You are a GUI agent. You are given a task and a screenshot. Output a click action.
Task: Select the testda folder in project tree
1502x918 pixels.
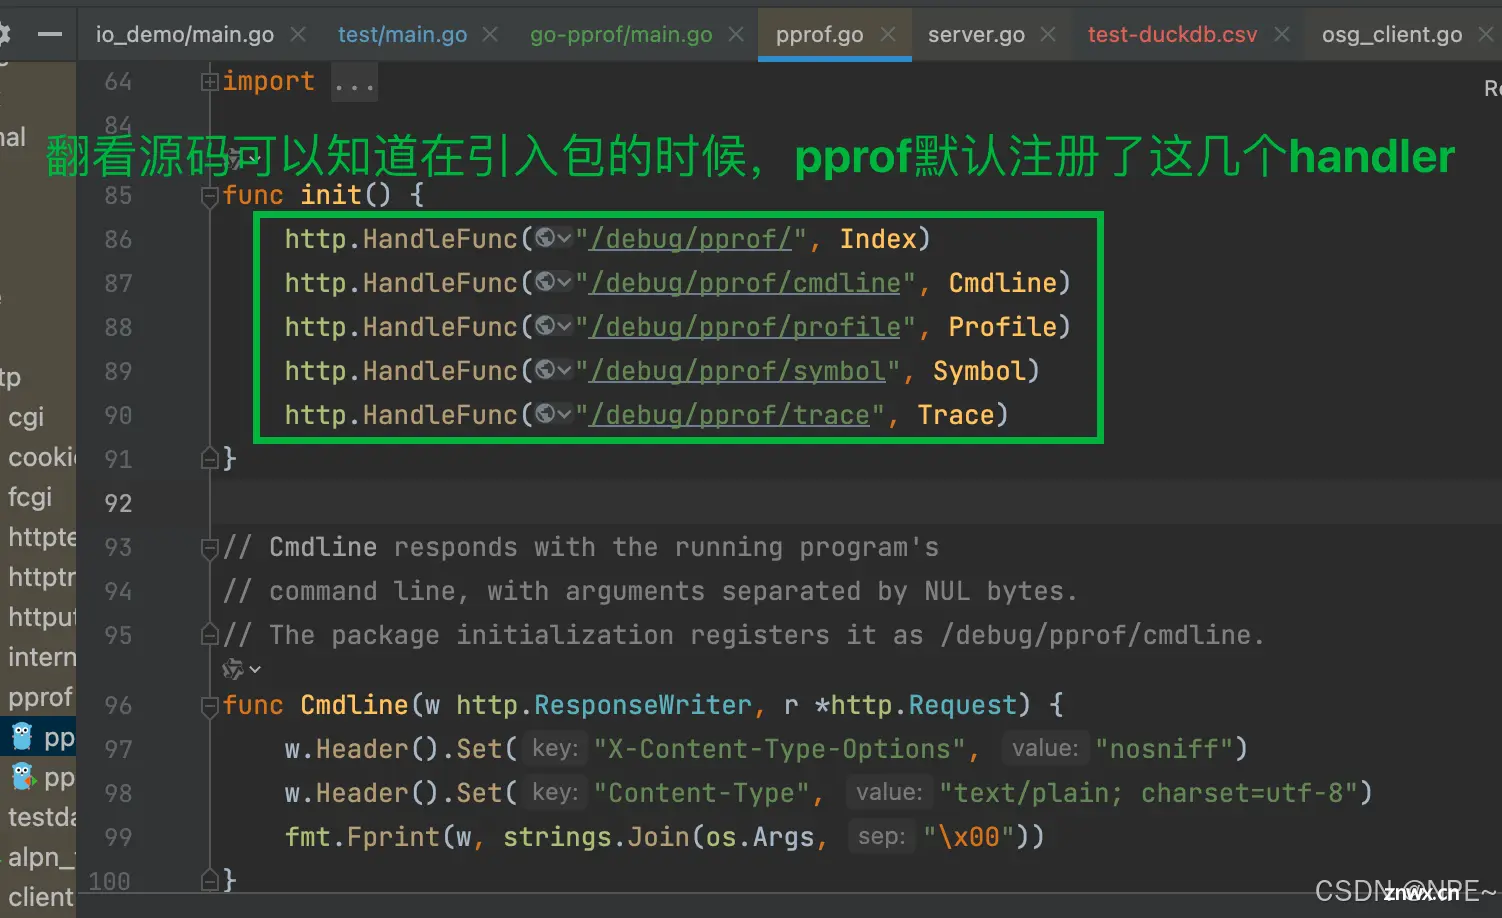pyautogui.click(x=42, y=817)
